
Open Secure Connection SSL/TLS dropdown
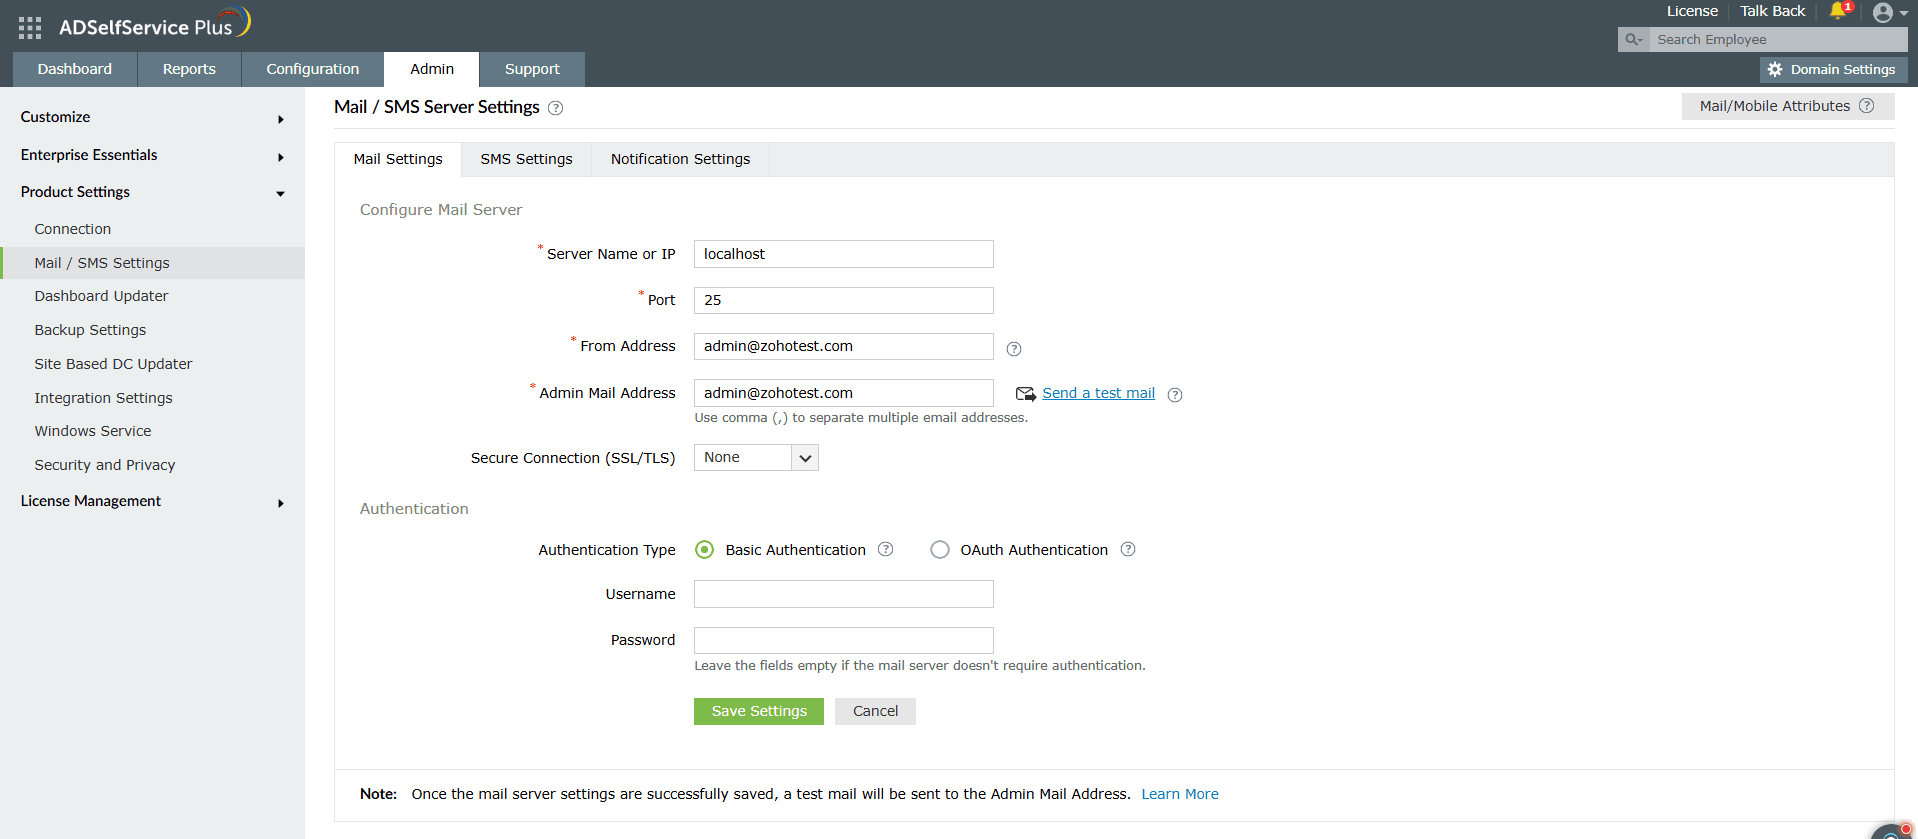coord(756,458)
